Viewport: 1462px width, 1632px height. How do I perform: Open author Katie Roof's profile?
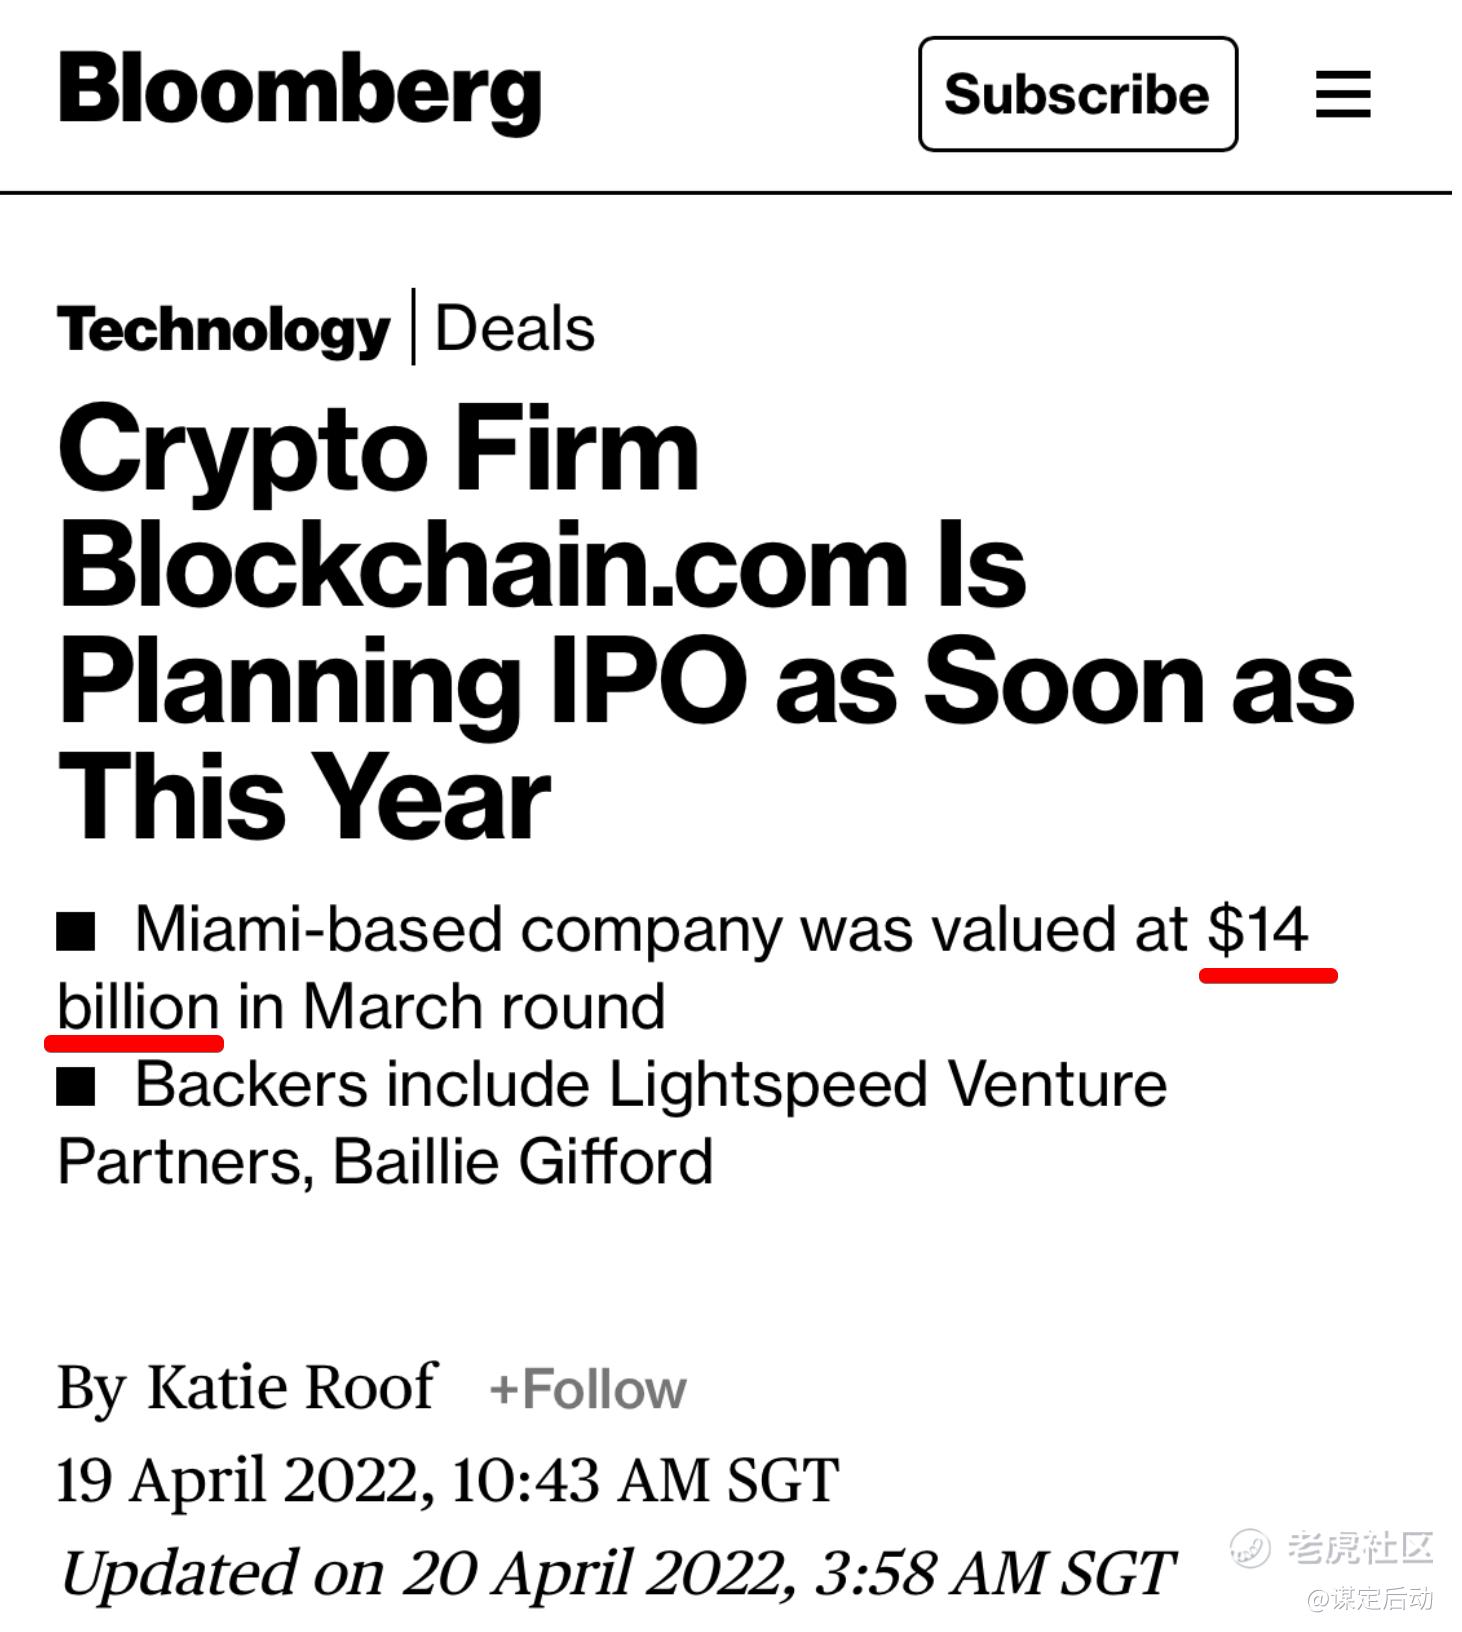pyautogui.click(x=291, y=1387)
